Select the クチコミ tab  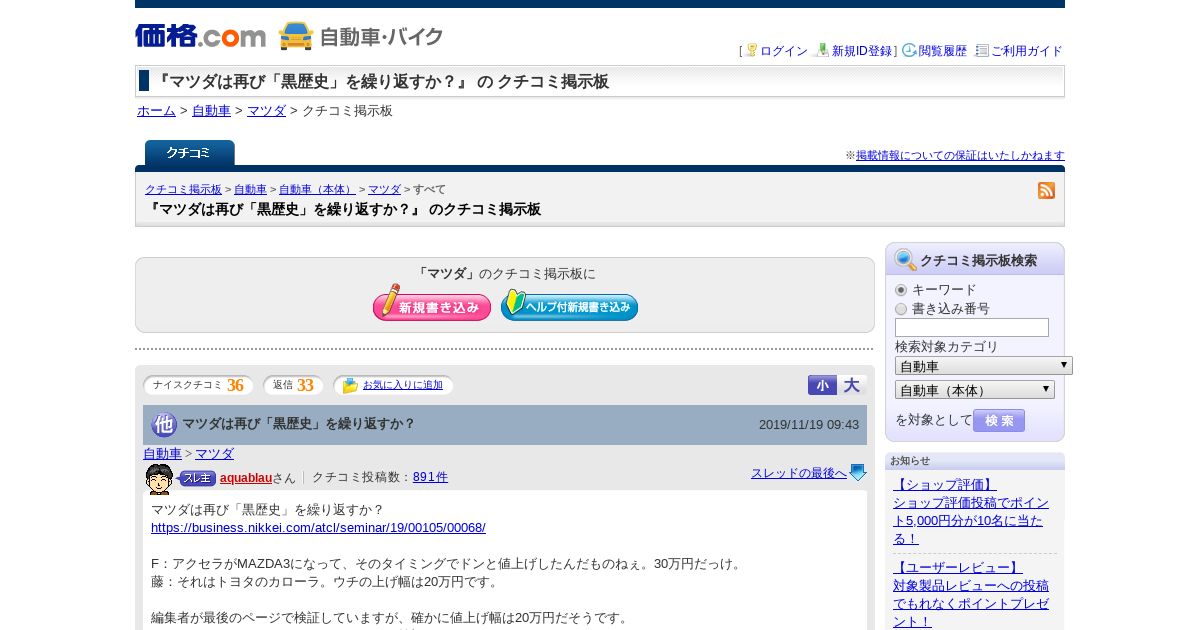[189, 153]
